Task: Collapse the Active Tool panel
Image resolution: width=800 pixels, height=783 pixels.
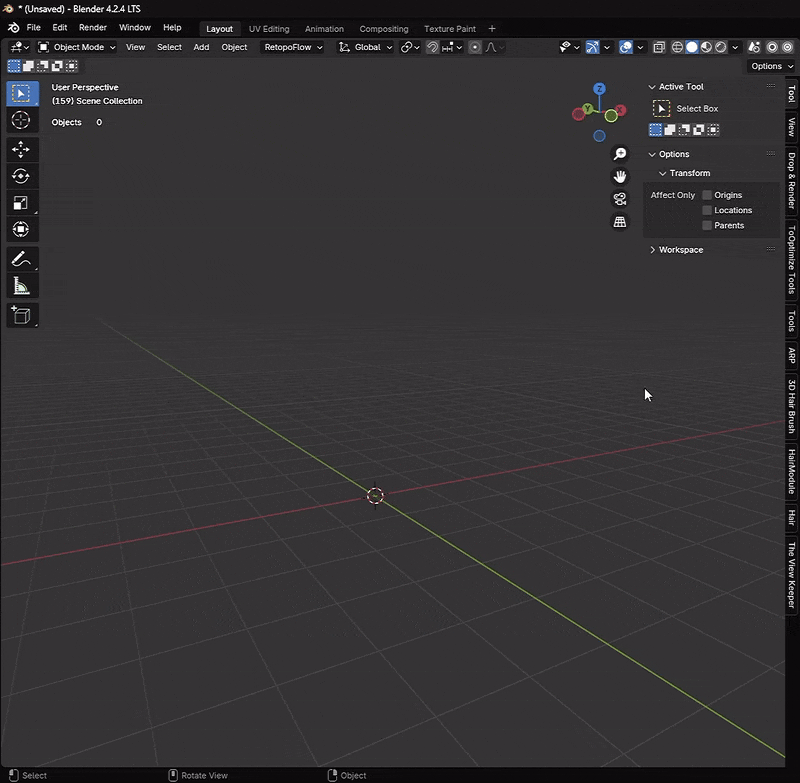Action: pos(652,87)
